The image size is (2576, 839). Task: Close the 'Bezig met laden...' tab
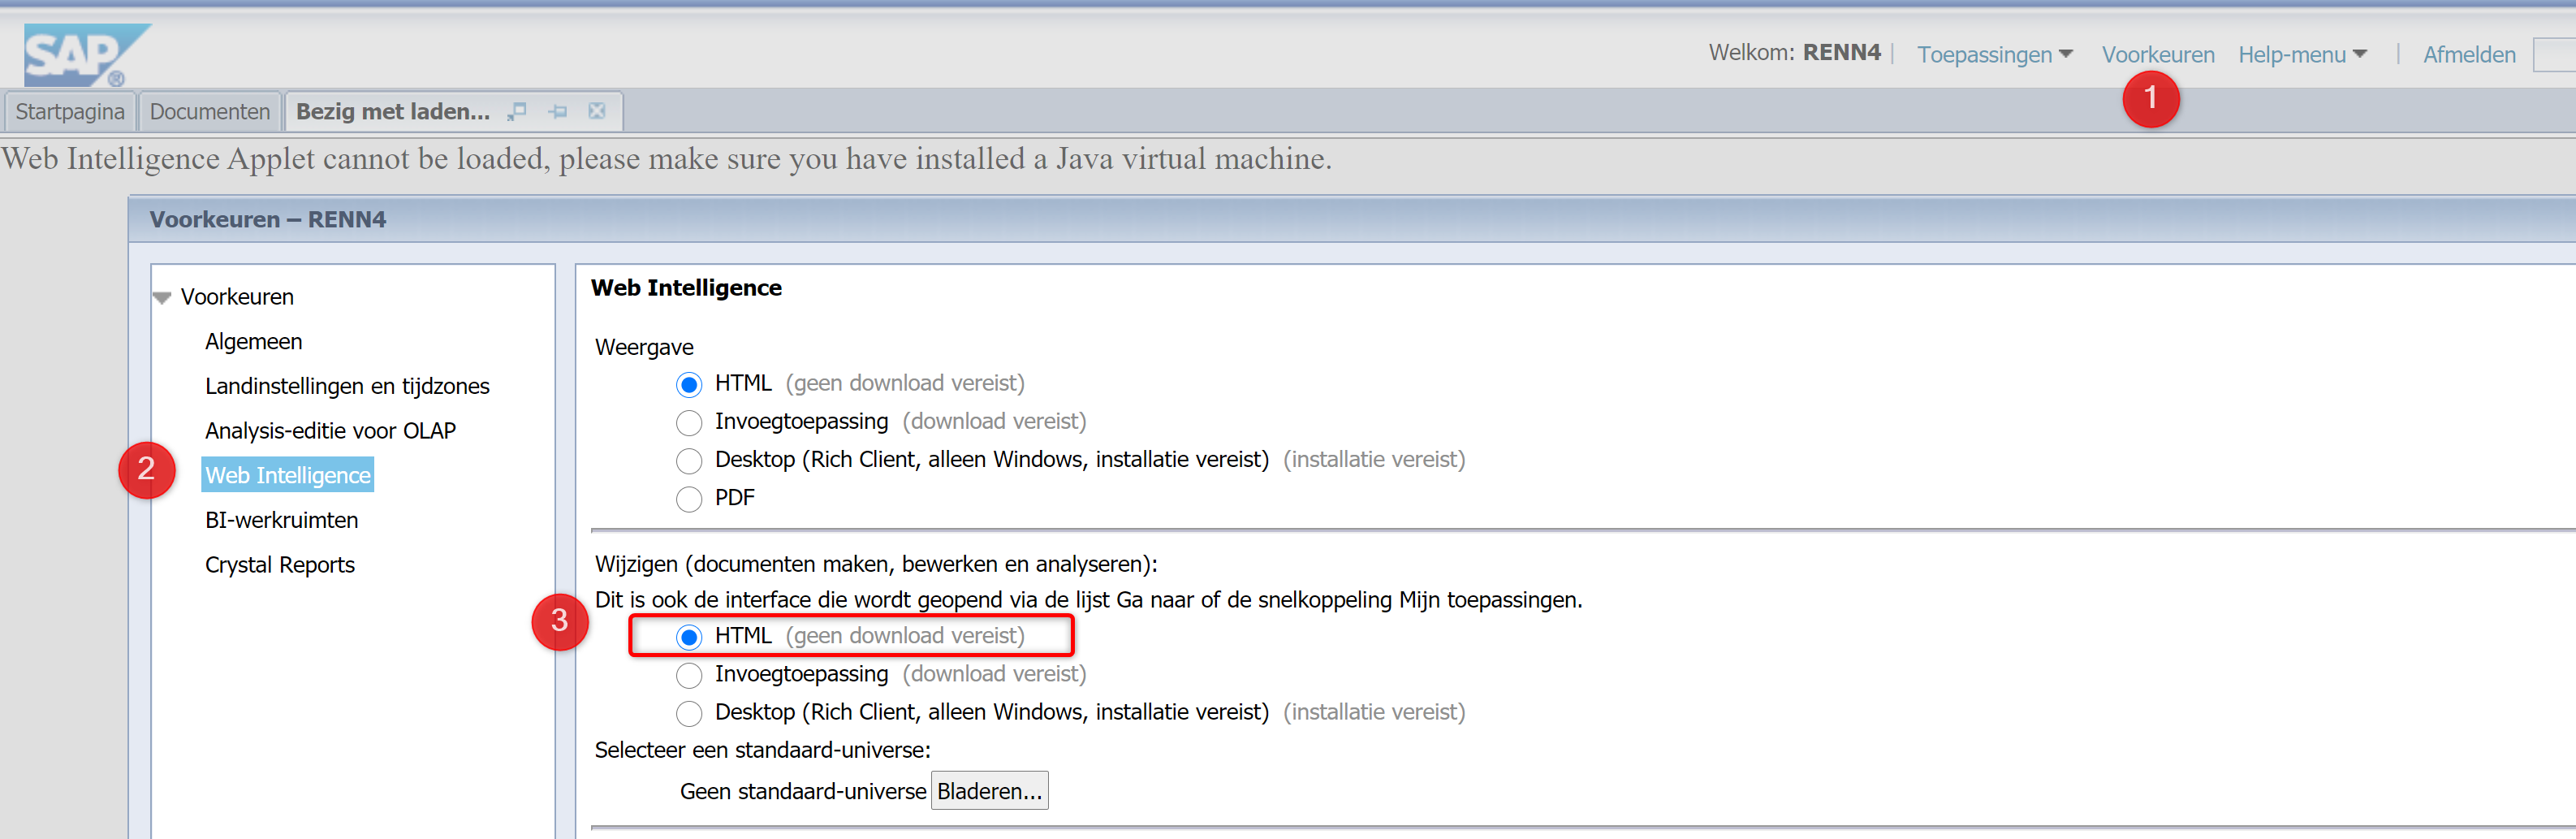point(597,111)
